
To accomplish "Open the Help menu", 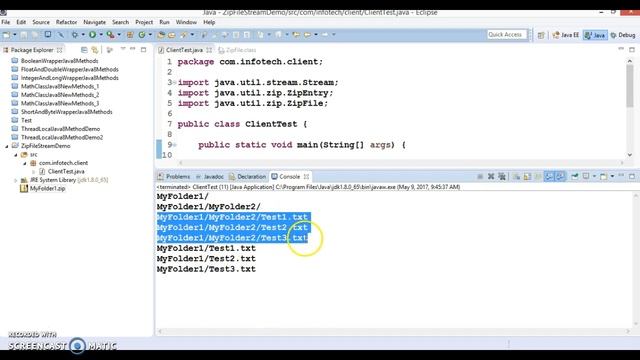I will pos(209,22).
